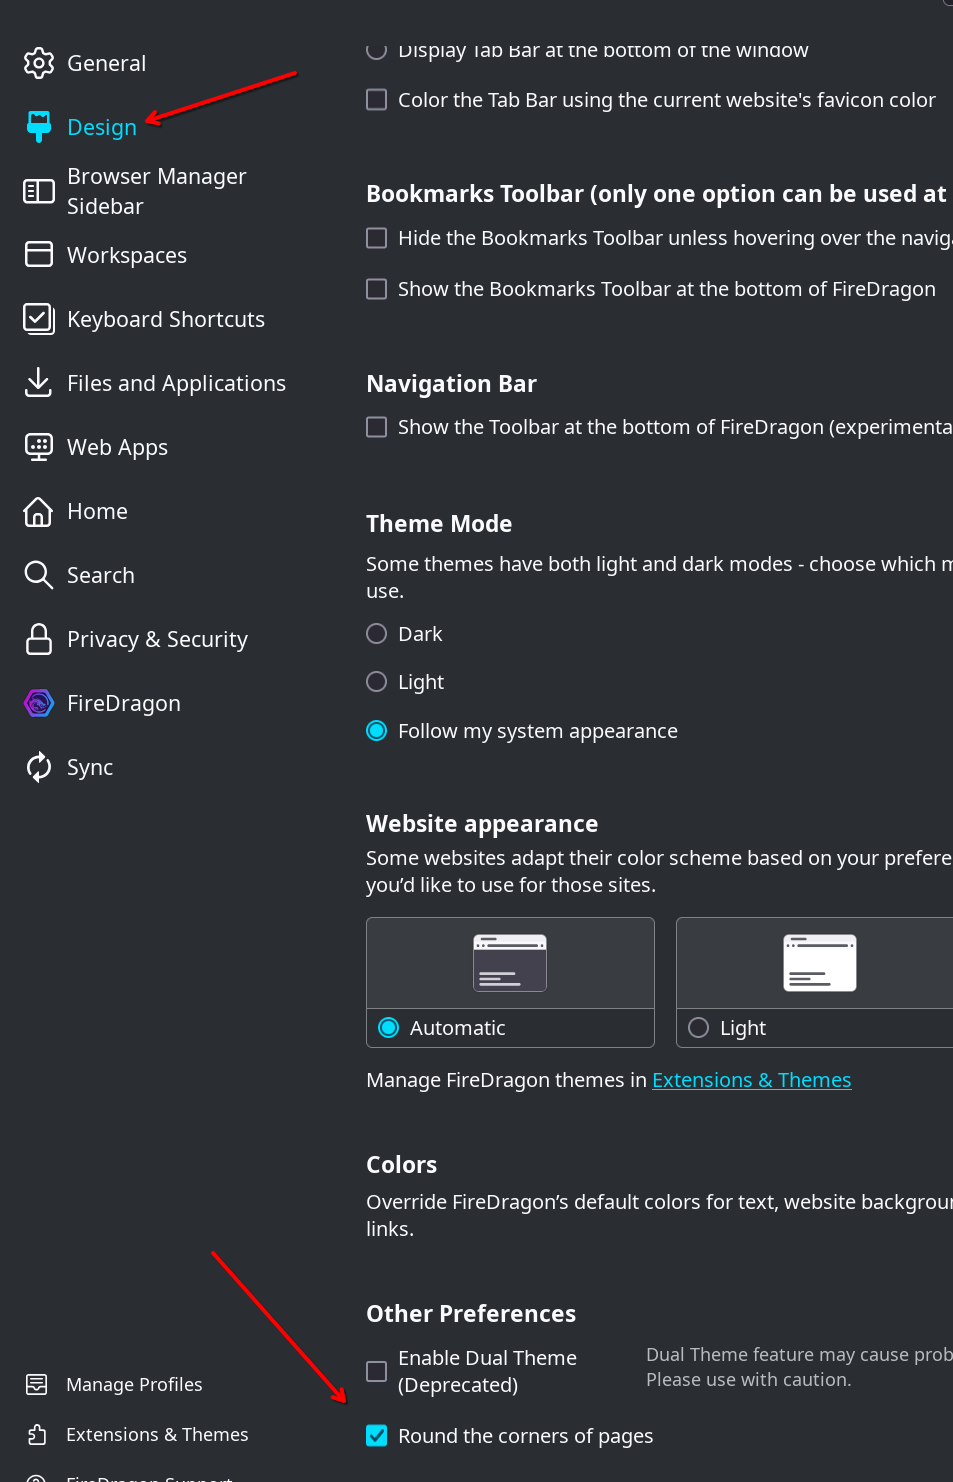Click Manage Profiles at the bottom
The width and height of the screenshot is (953, 1482).
(x=134, y=1384)
